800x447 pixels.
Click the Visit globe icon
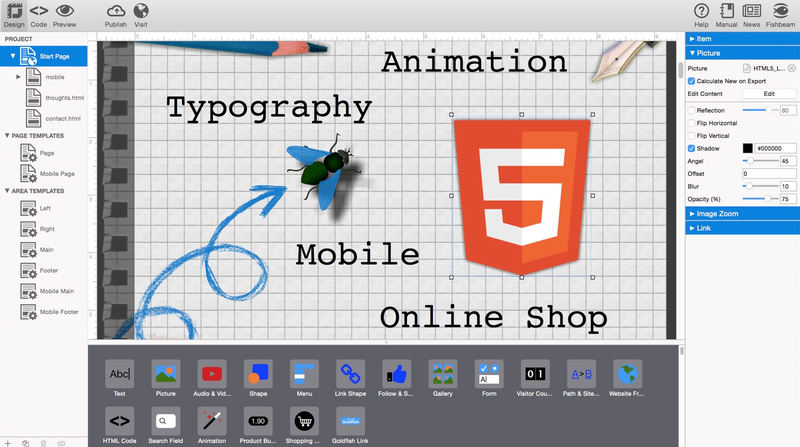point(141,15)
